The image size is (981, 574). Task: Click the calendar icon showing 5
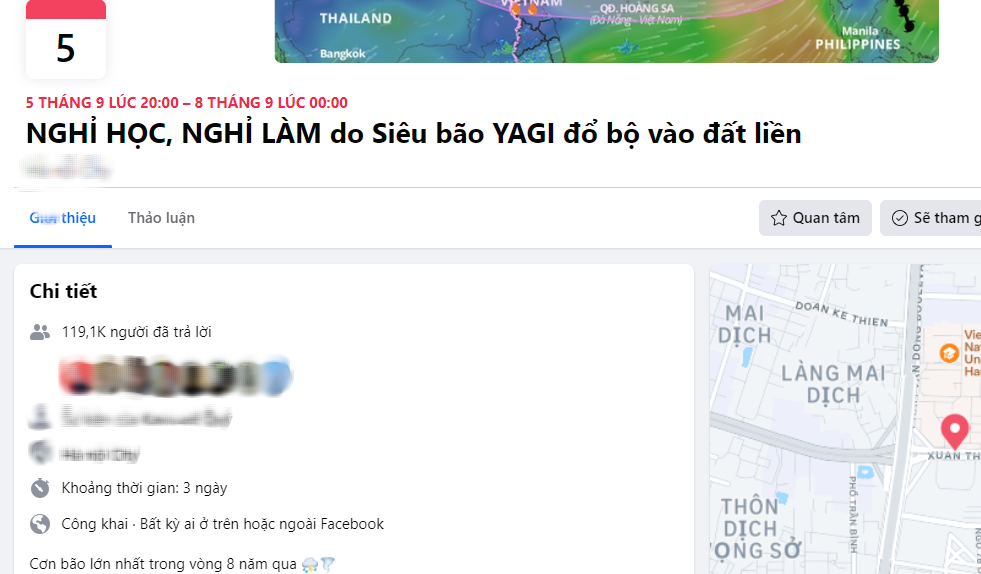[66, 39]
